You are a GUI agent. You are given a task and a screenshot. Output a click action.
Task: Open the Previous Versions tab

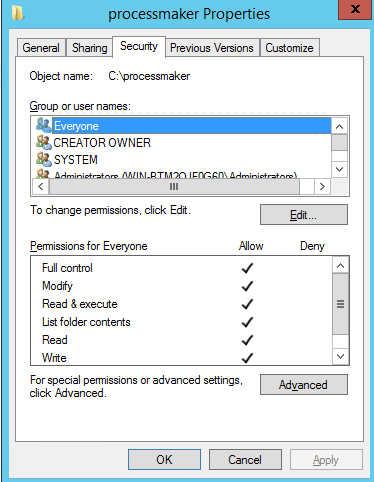[212, 48]
